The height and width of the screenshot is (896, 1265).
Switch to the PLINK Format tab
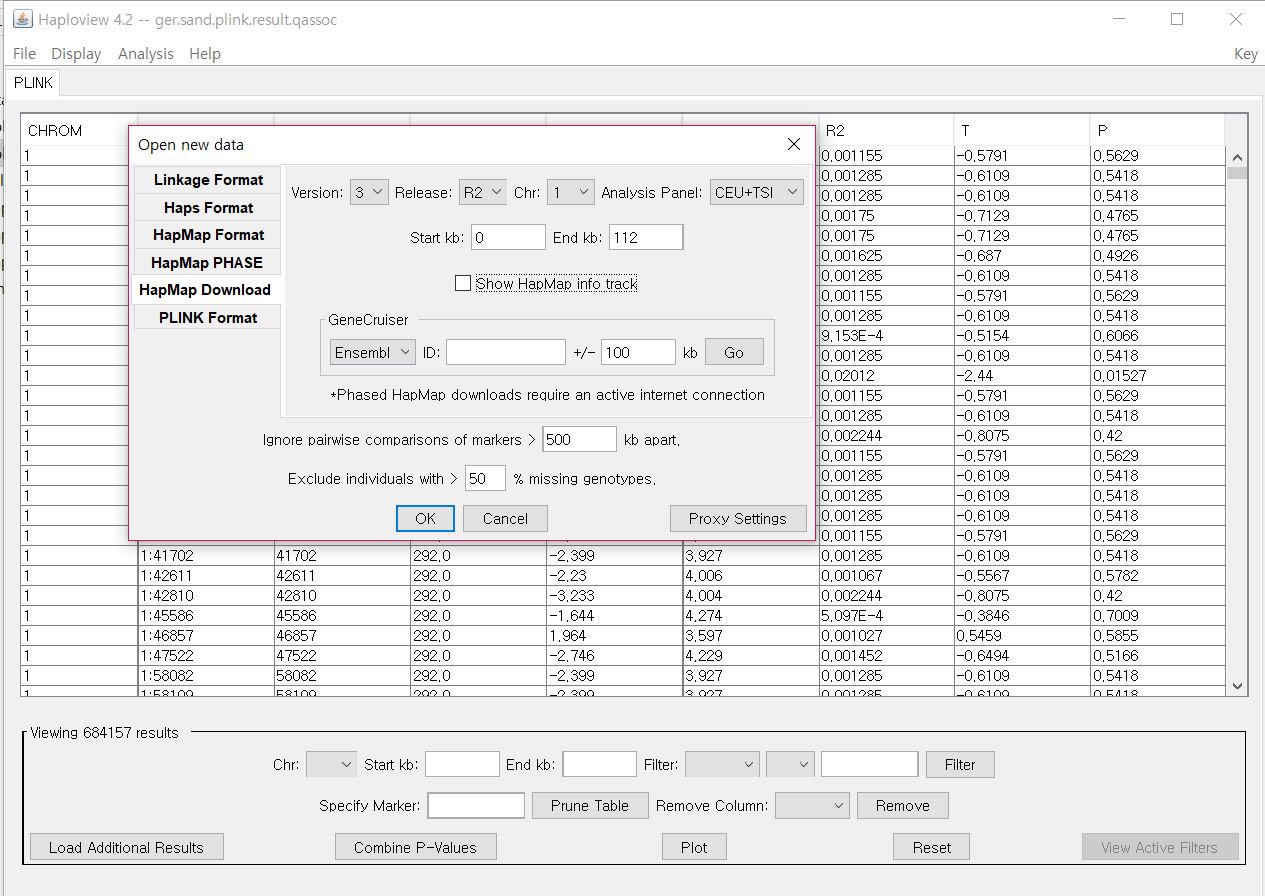(208, 318)
